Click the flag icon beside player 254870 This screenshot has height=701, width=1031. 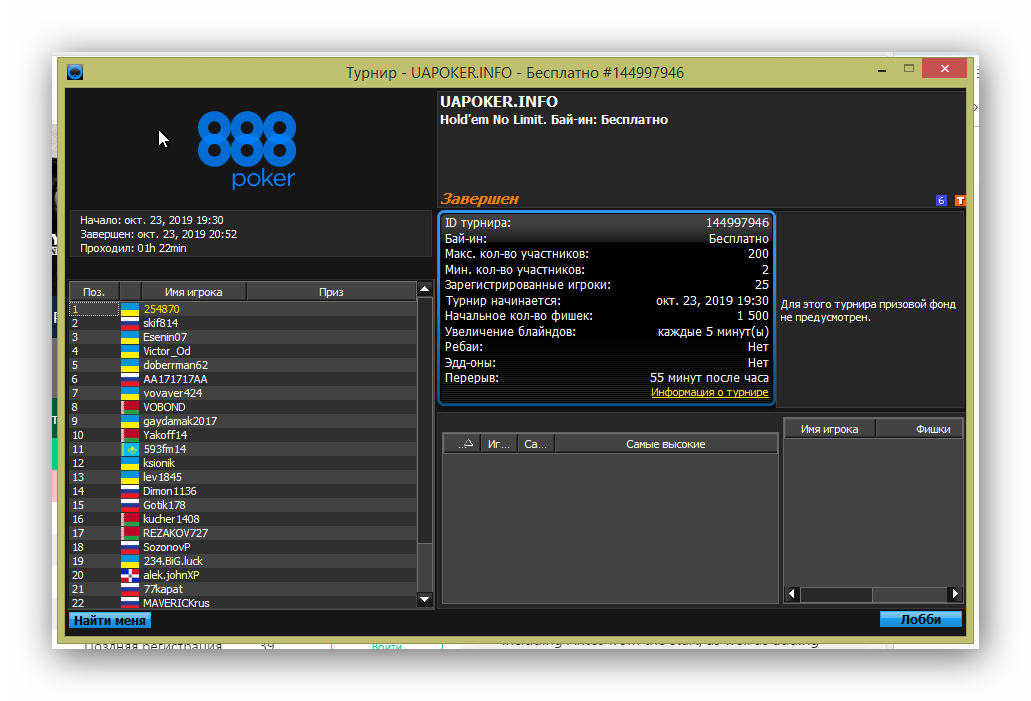point(130,309)
